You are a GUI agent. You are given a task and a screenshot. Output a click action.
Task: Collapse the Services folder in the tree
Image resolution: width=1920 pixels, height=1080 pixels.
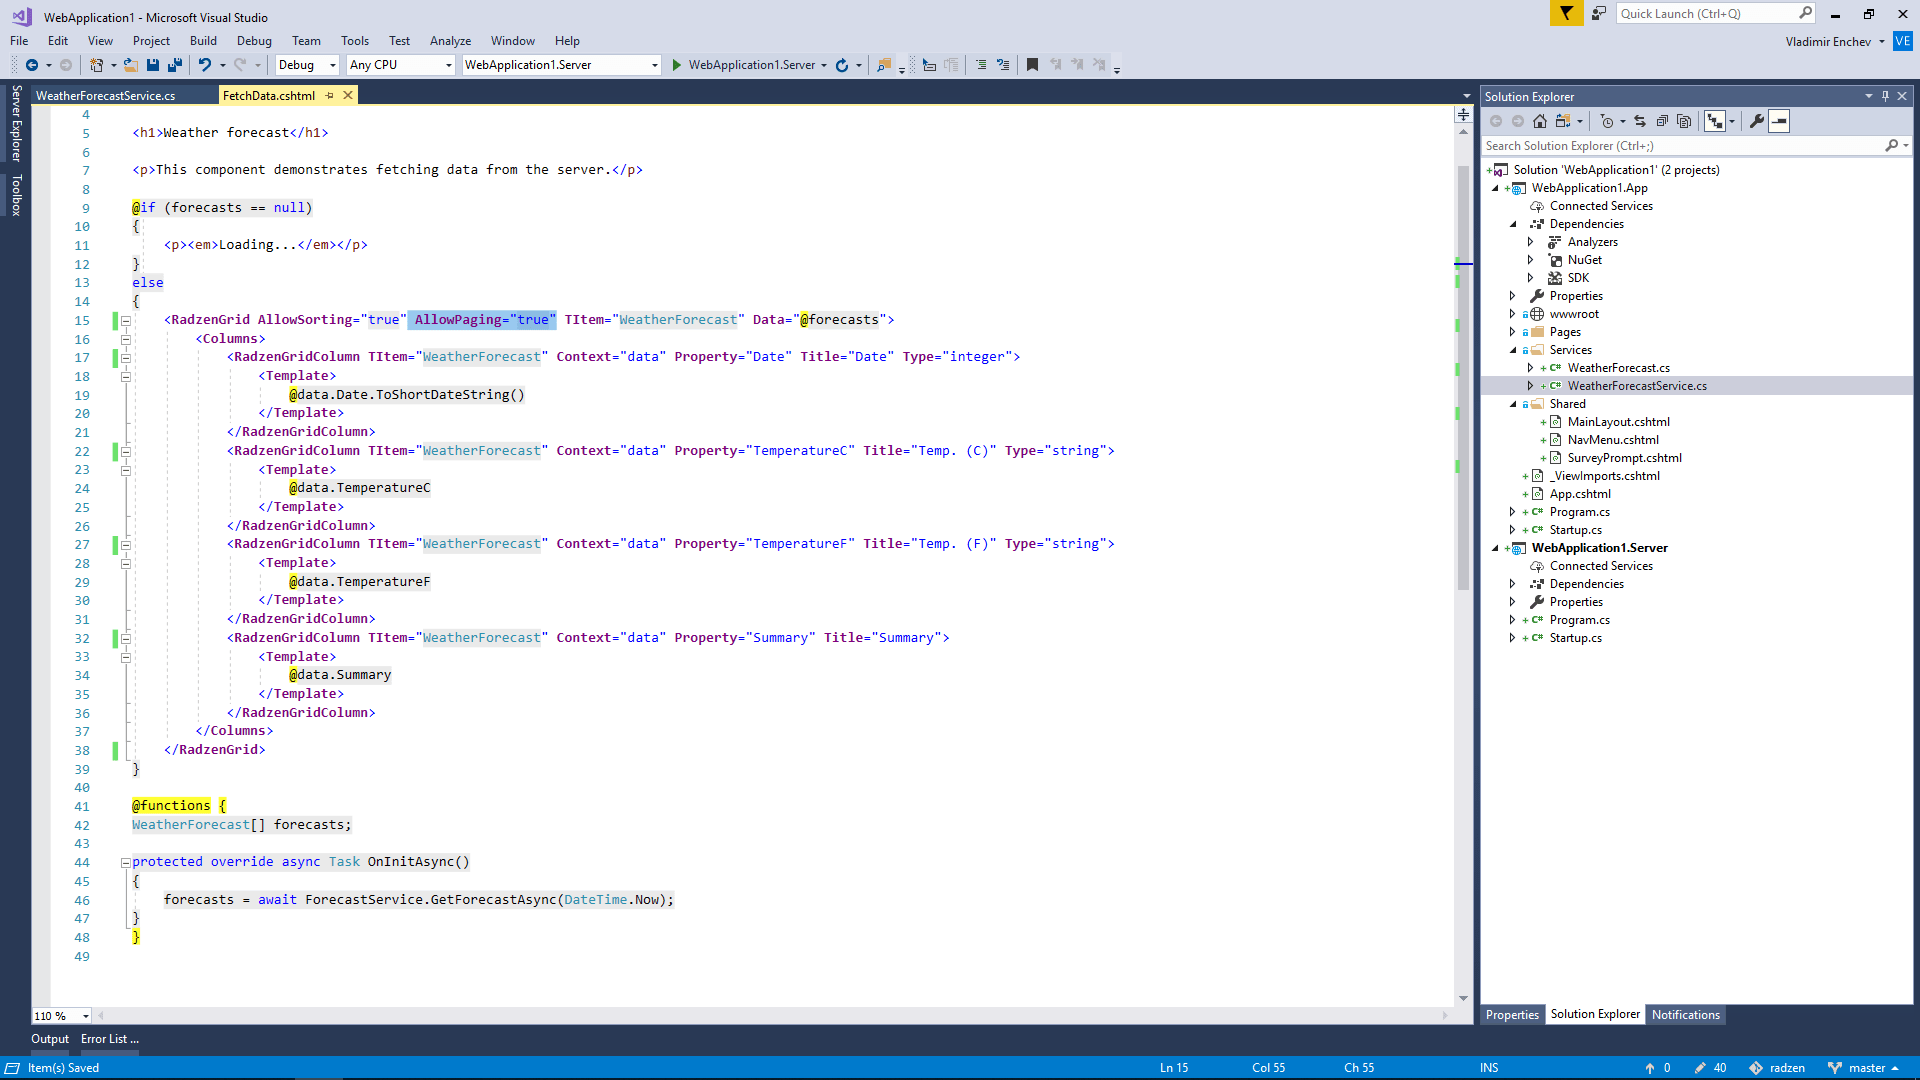tap(1513, 350)
